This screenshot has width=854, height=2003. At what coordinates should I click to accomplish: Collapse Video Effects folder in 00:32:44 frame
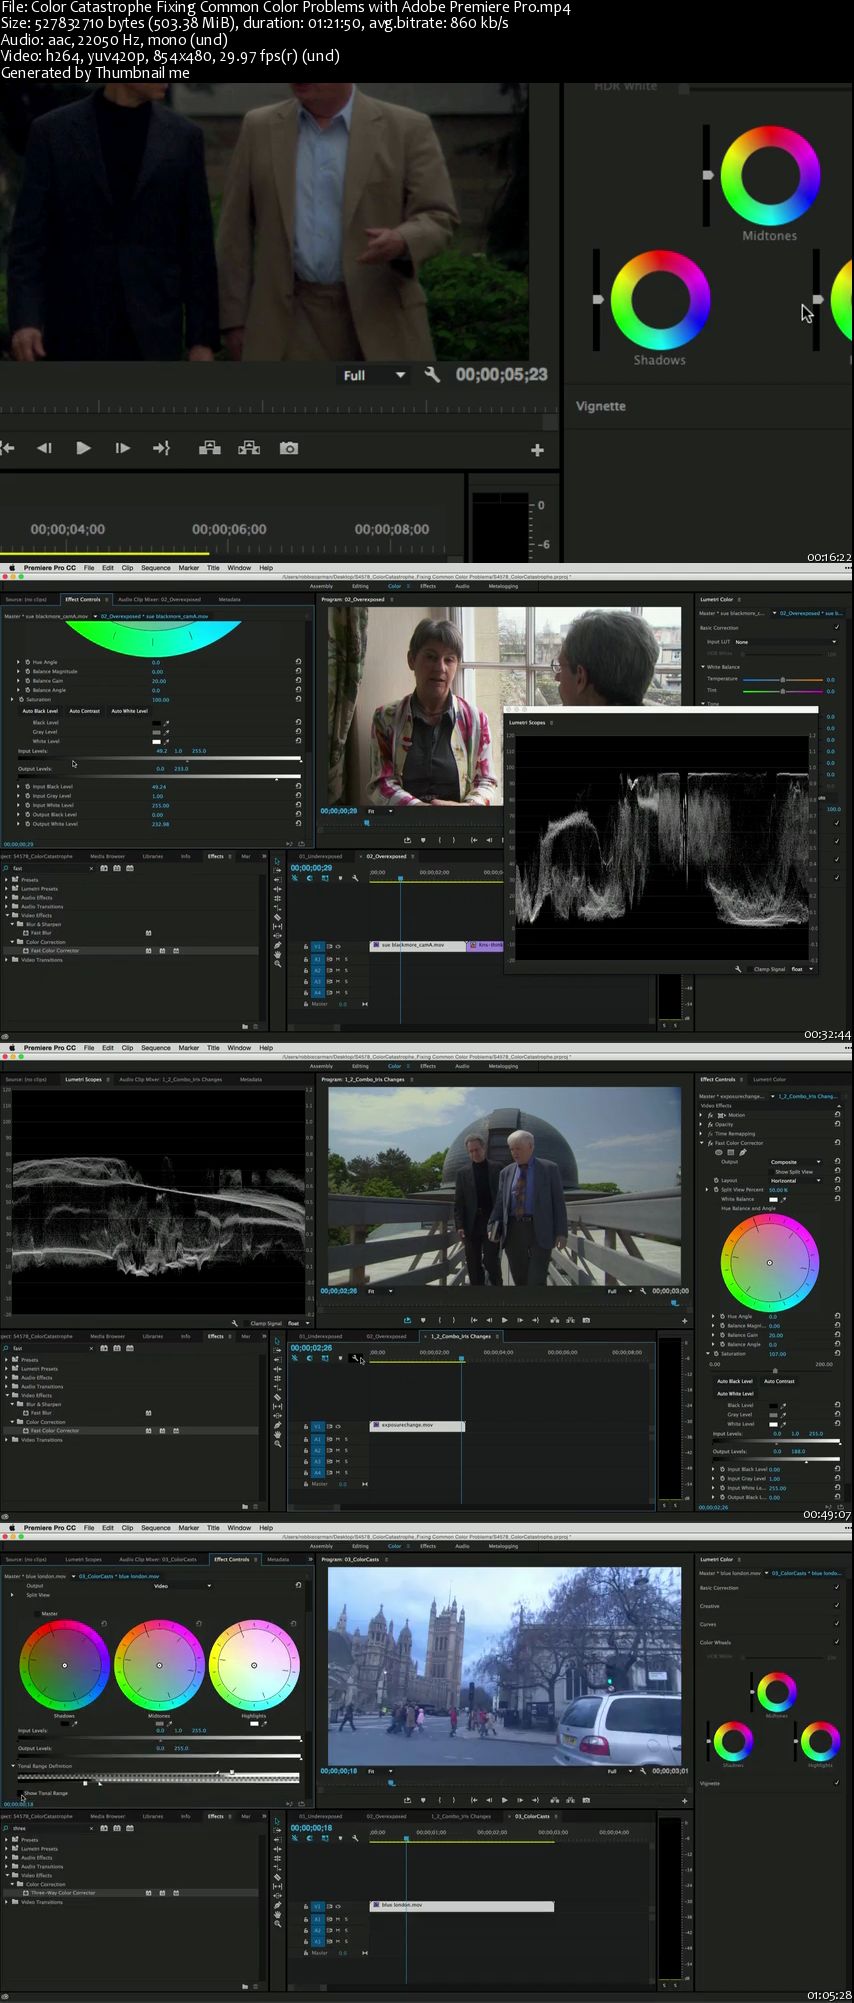pyautogui.click(x=8, y=915)
